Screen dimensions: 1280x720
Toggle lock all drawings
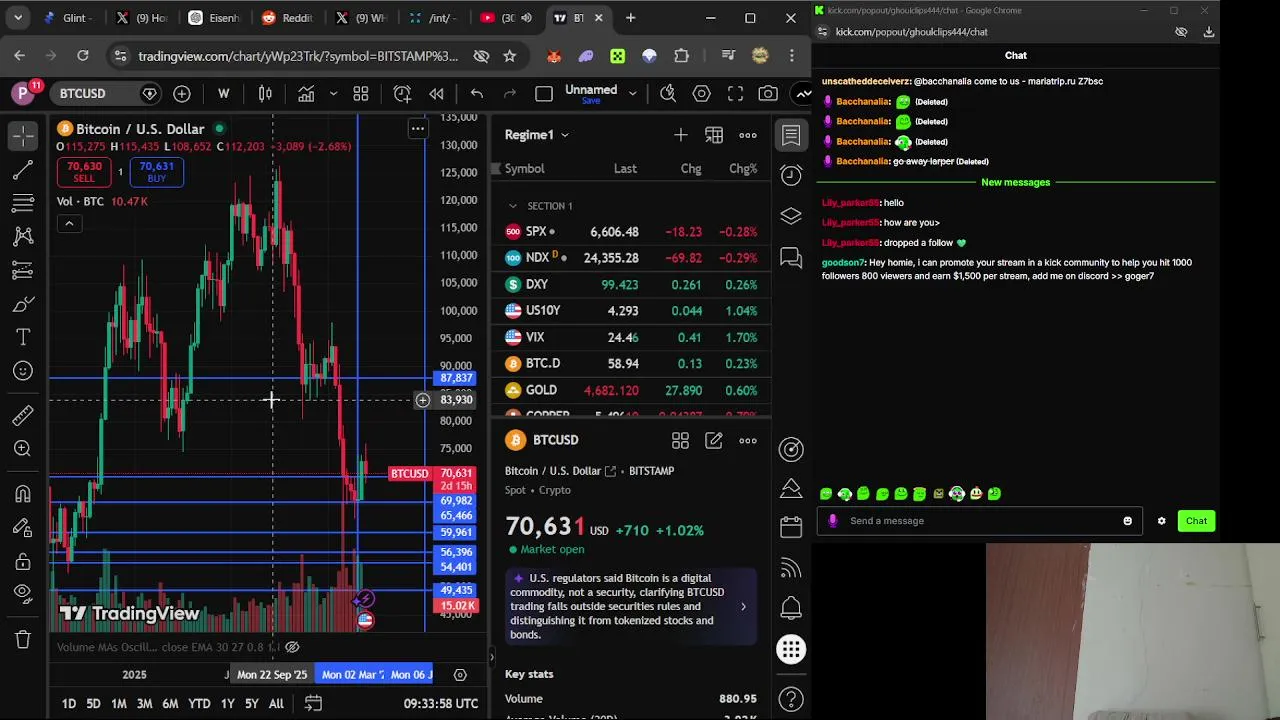(x=23, y=561)
